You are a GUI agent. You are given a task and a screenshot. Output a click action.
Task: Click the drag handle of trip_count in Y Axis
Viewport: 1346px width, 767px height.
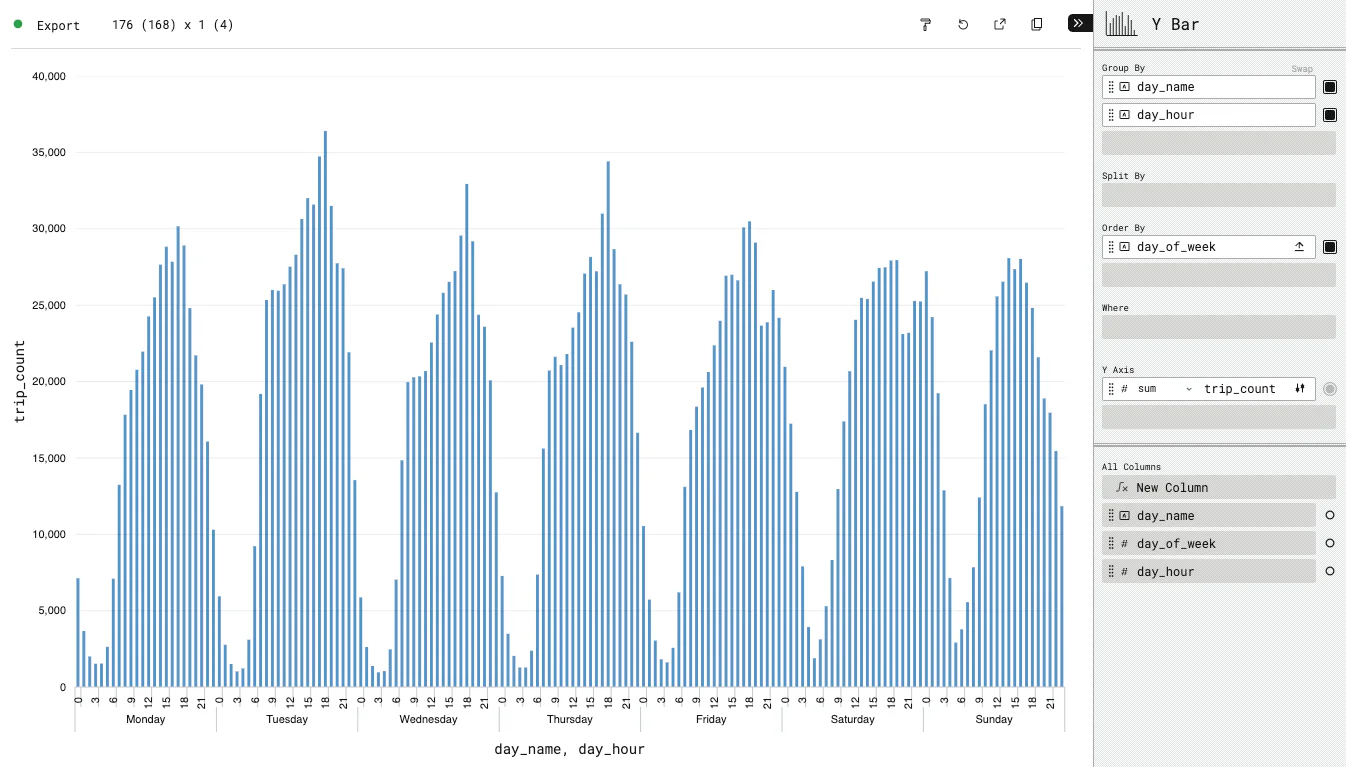1110,389
